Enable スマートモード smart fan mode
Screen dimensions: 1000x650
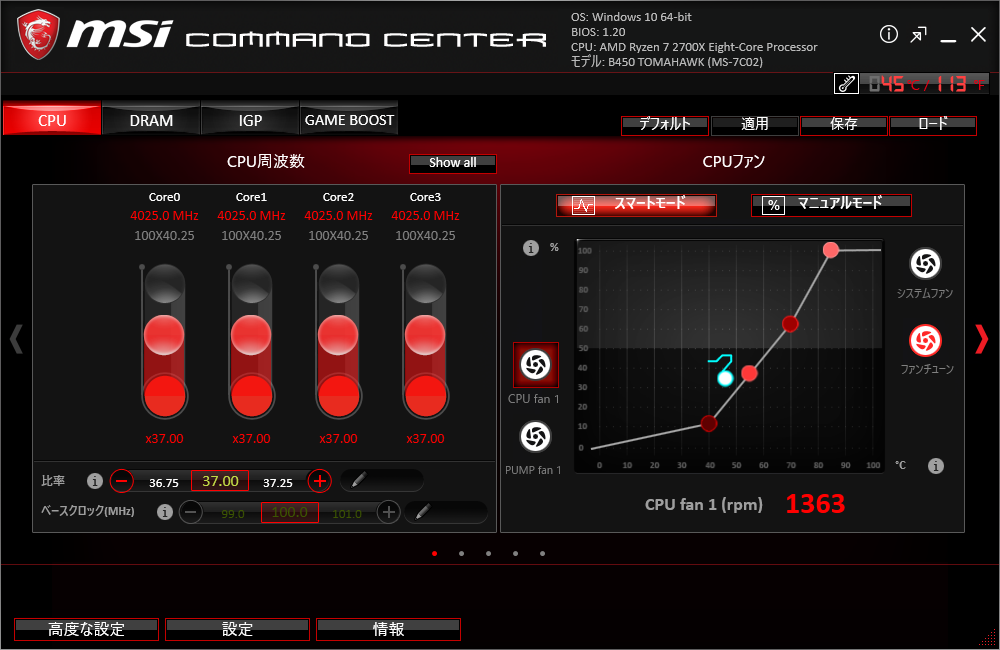[x=636, y=205]
